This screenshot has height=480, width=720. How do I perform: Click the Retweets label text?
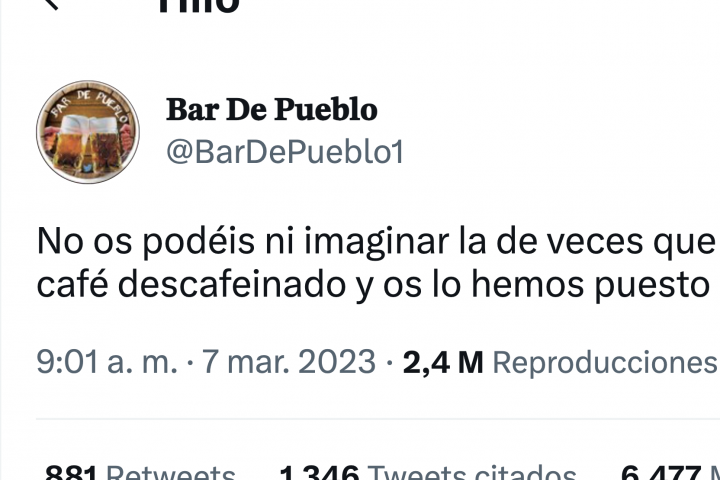click(x=171, y=472)
